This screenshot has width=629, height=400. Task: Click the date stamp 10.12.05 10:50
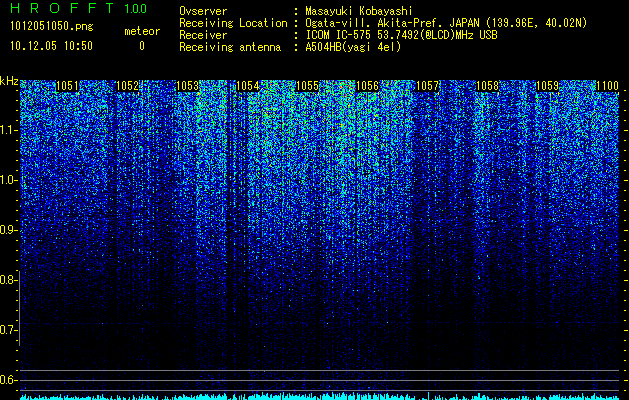[x=51, y=46]
